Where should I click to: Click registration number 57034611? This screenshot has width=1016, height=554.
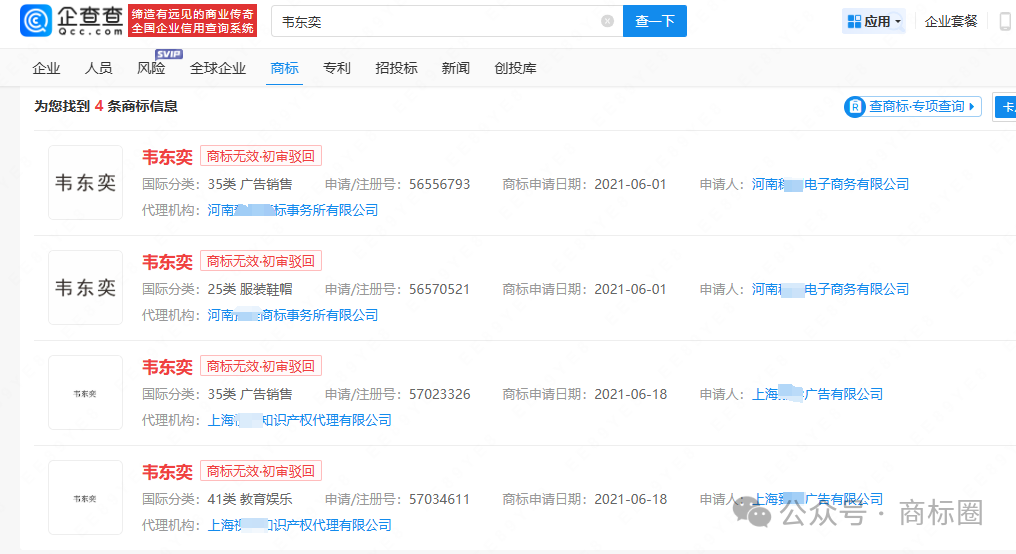click(x=439, y=499)
